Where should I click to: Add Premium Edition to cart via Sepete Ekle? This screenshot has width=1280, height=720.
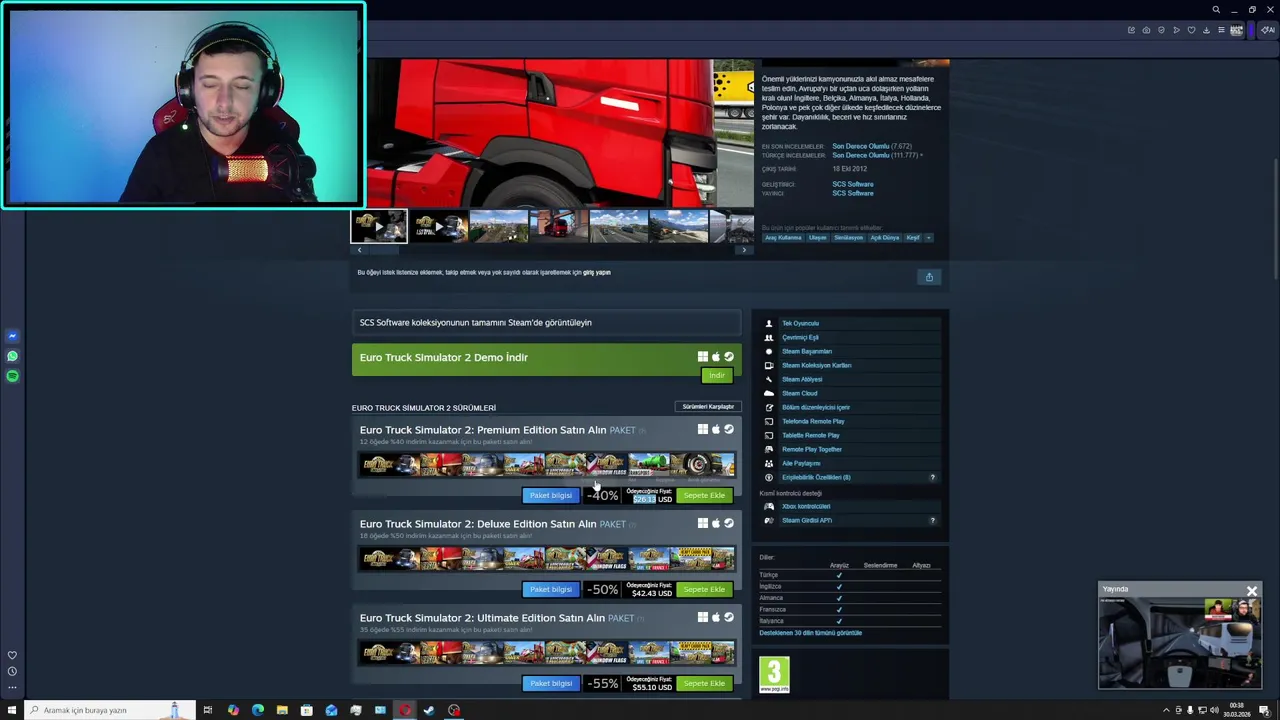(x=704, y=495)
